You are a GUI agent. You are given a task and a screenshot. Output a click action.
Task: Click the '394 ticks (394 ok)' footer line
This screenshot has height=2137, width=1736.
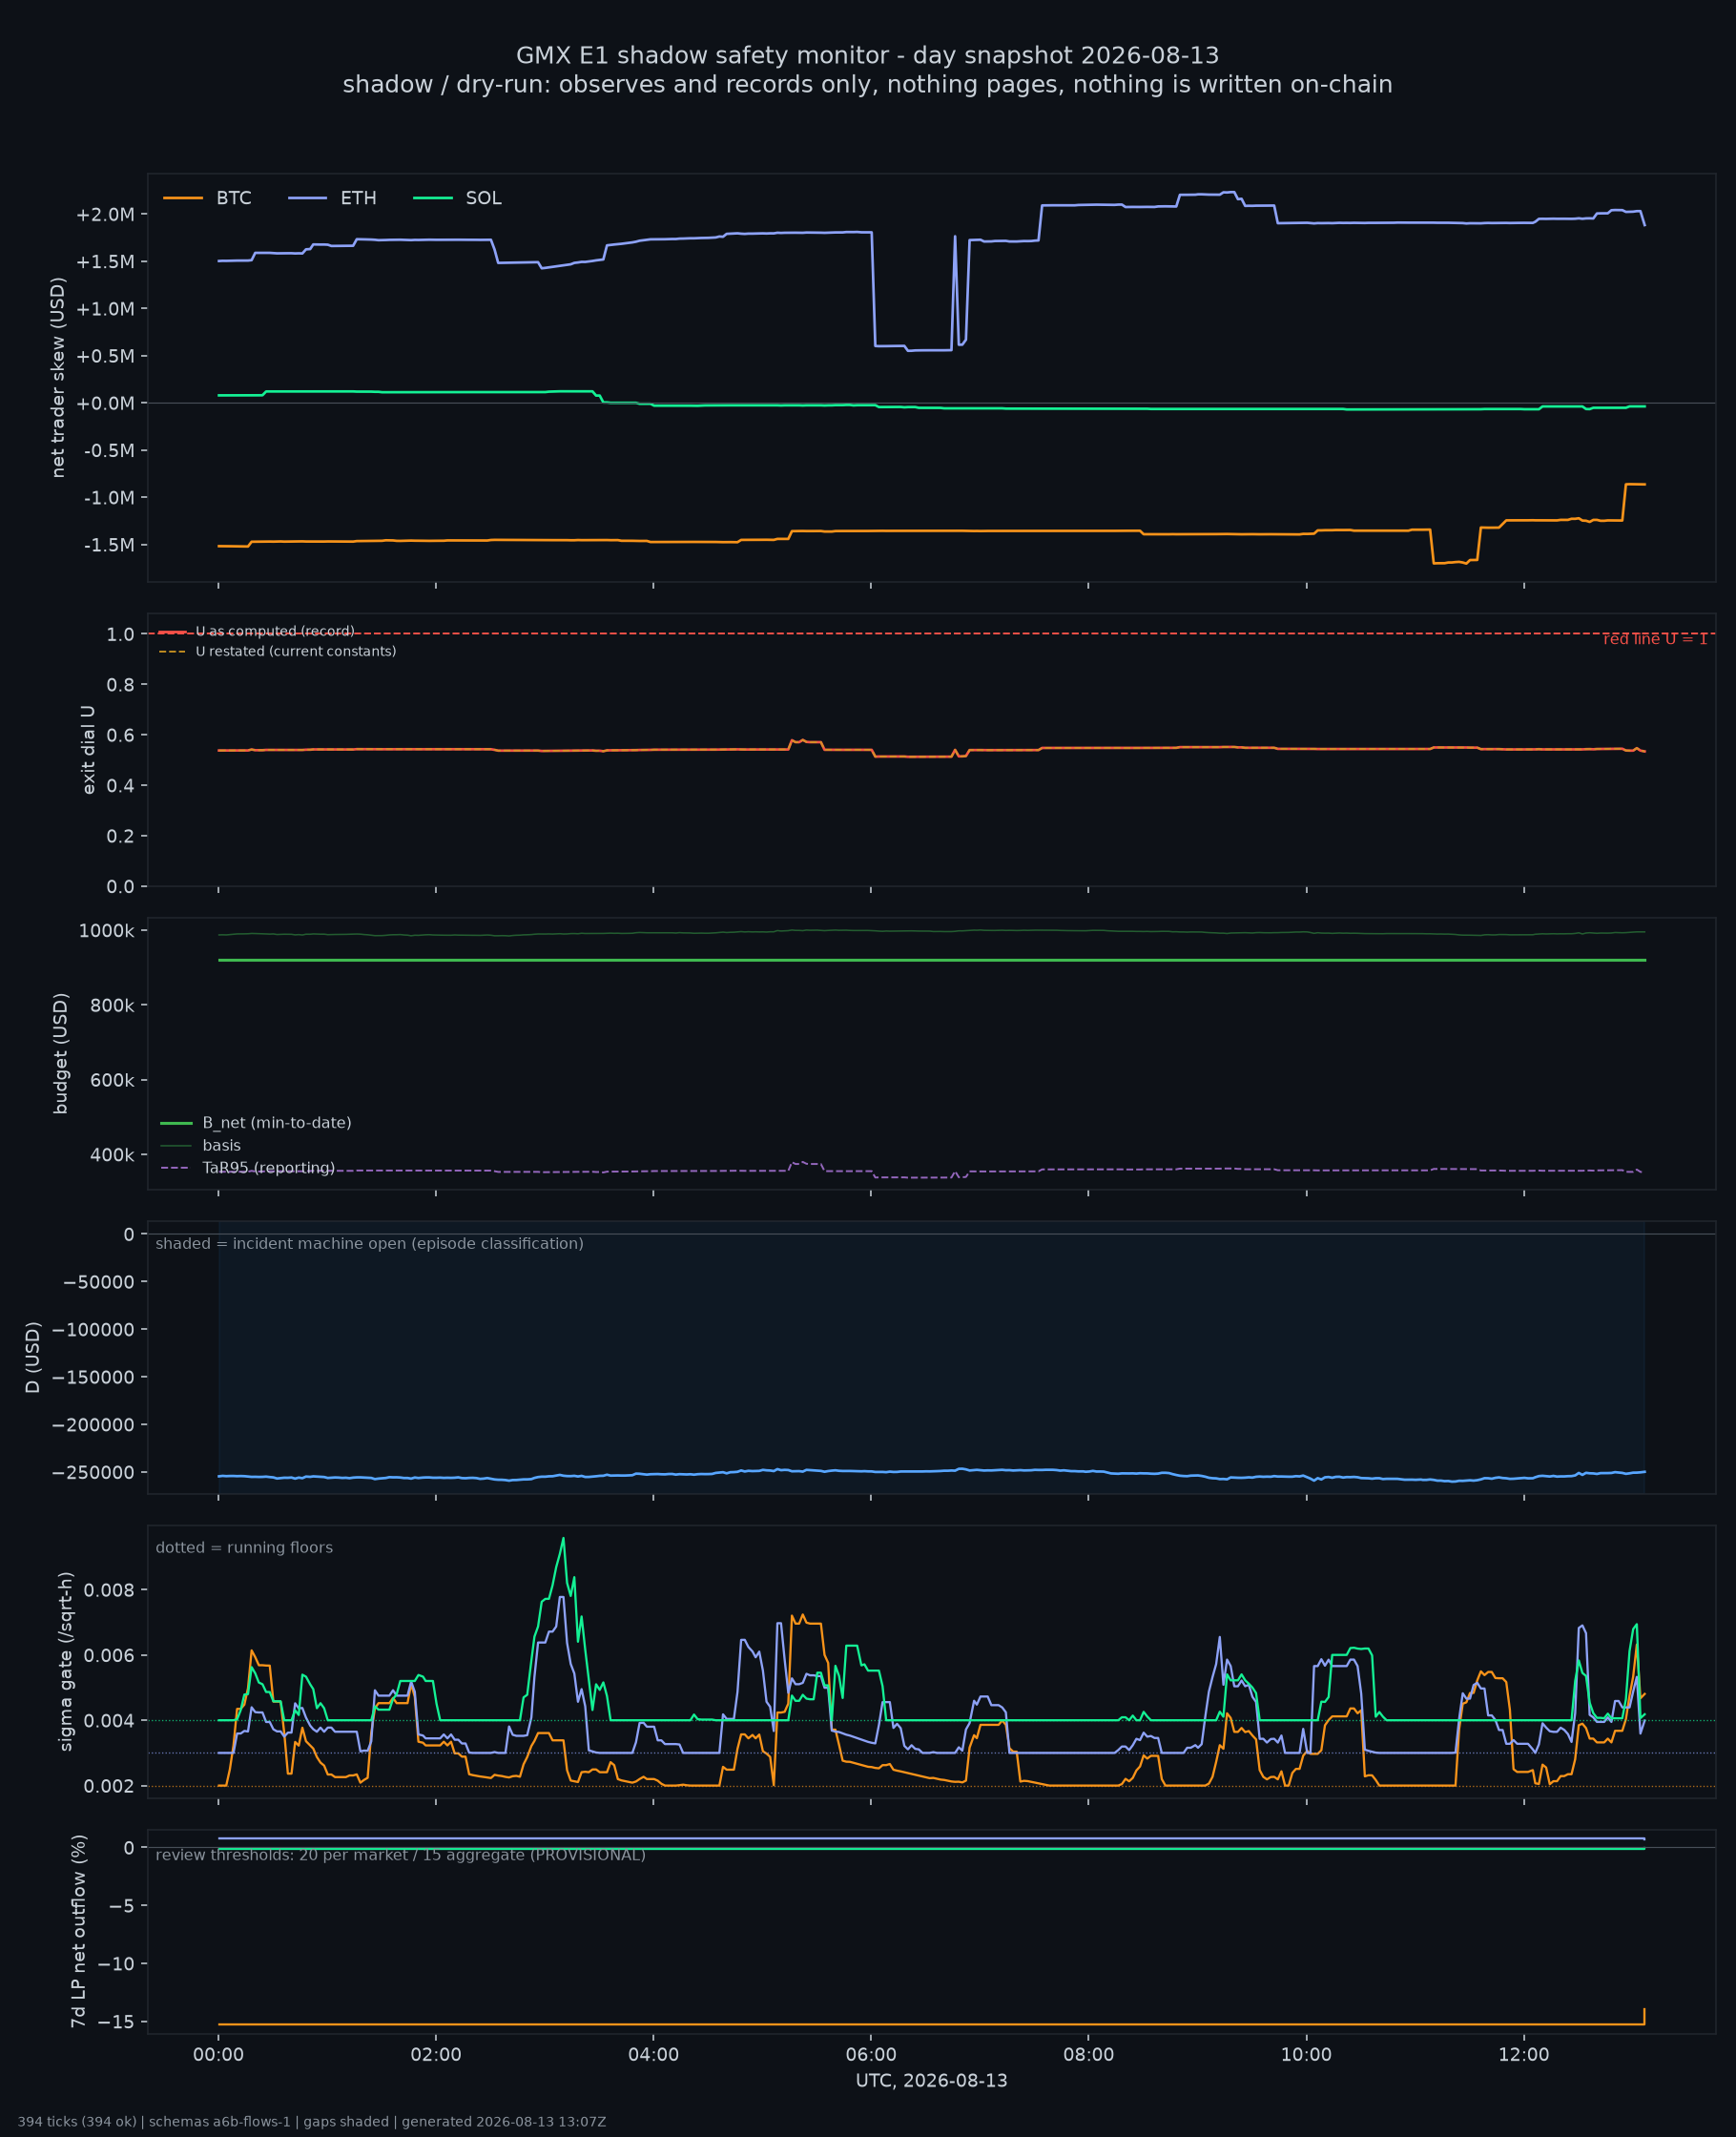(x=312, y=2122)
